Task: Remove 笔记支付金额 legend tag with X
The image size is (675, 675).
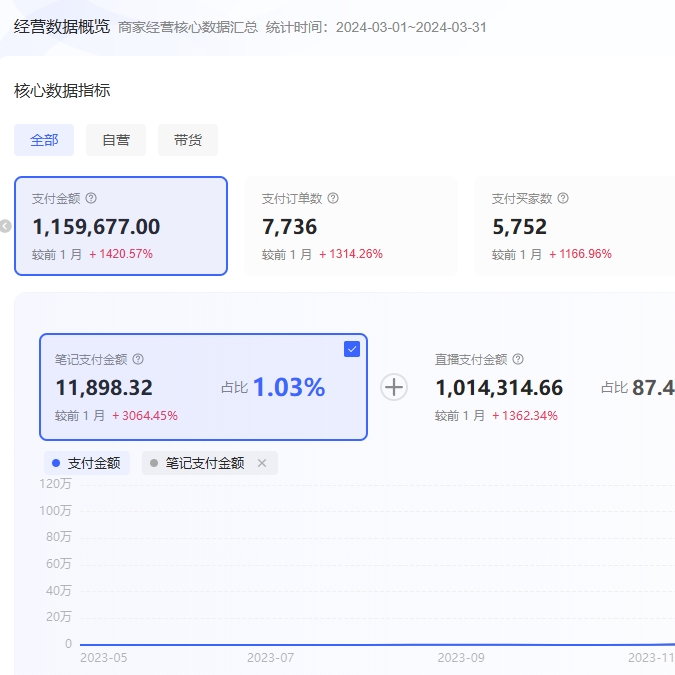Action: point(262,463)
